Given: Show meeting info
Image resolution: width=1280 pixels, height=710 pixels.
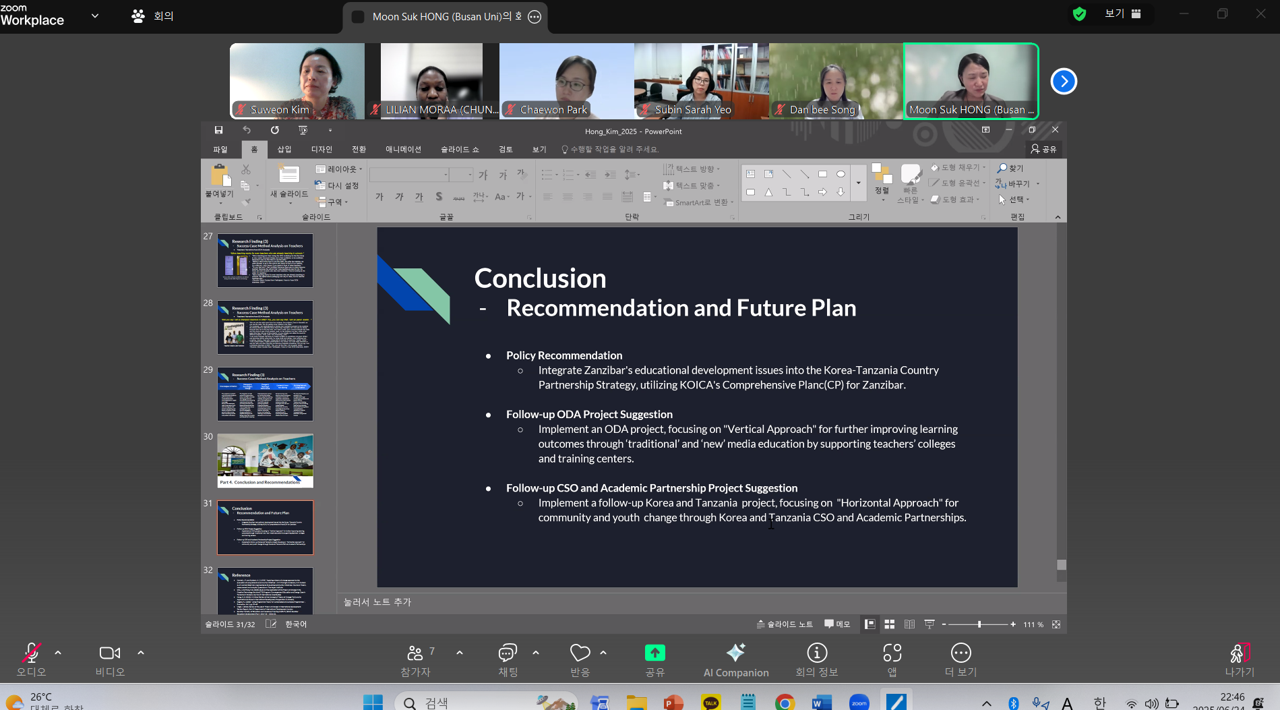Looking at the screenshot, I should pyautogui.click(x=817, y=654).
